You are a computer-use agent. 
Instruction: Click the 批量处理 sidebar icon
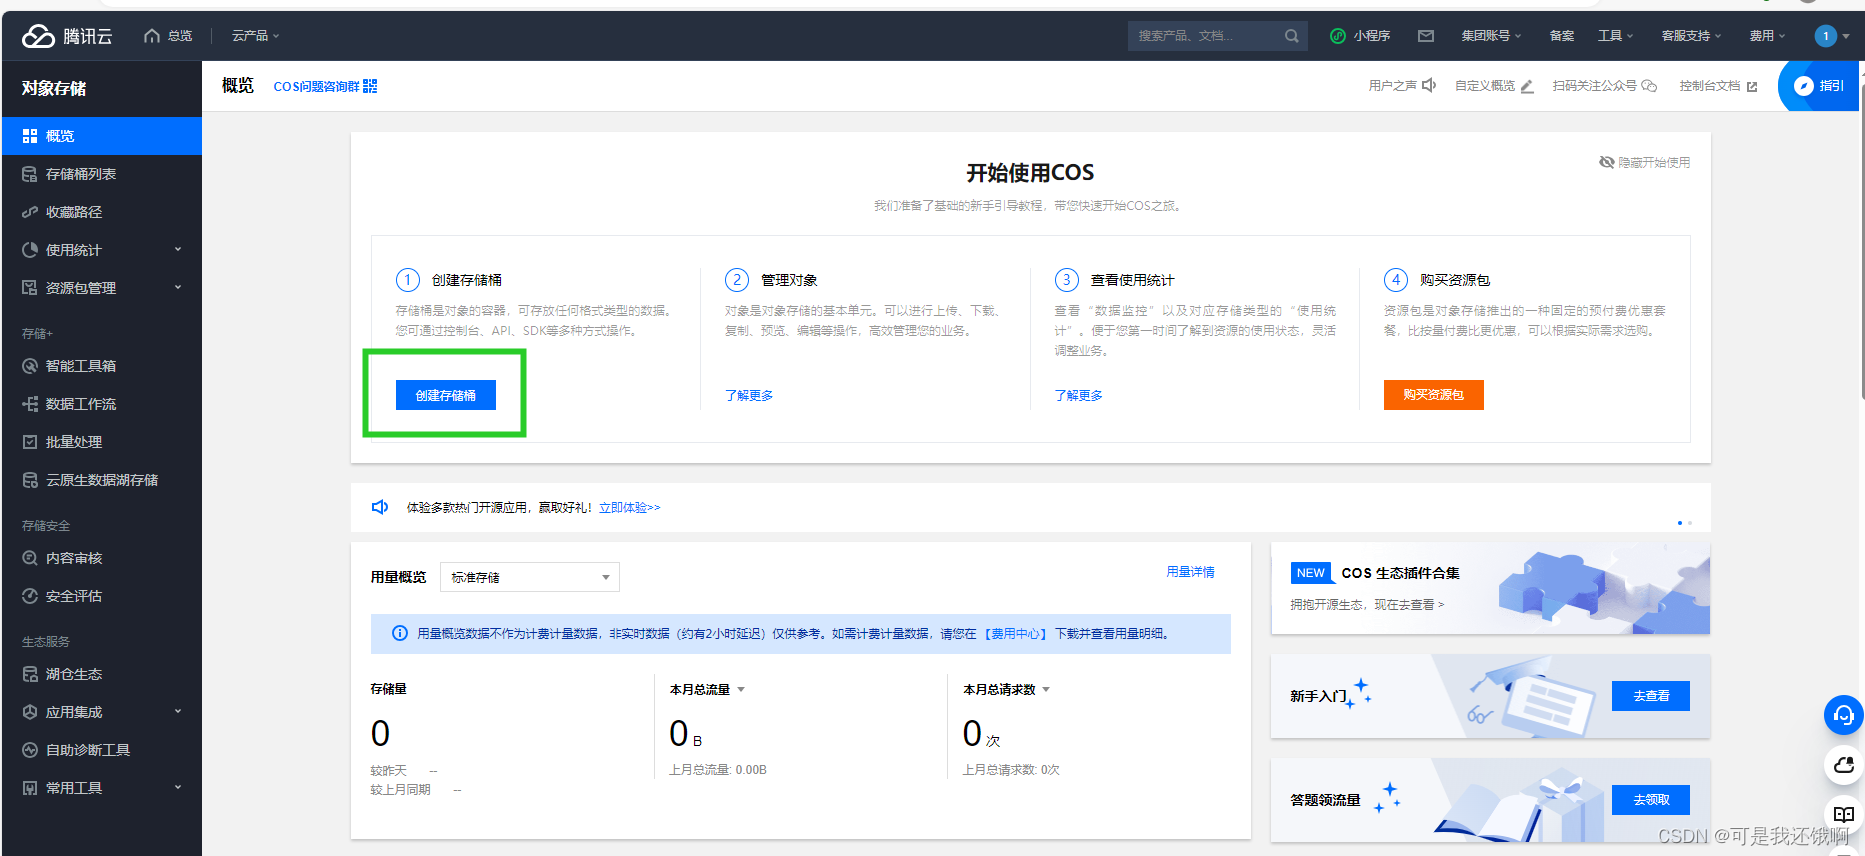(x=30, y=442)
